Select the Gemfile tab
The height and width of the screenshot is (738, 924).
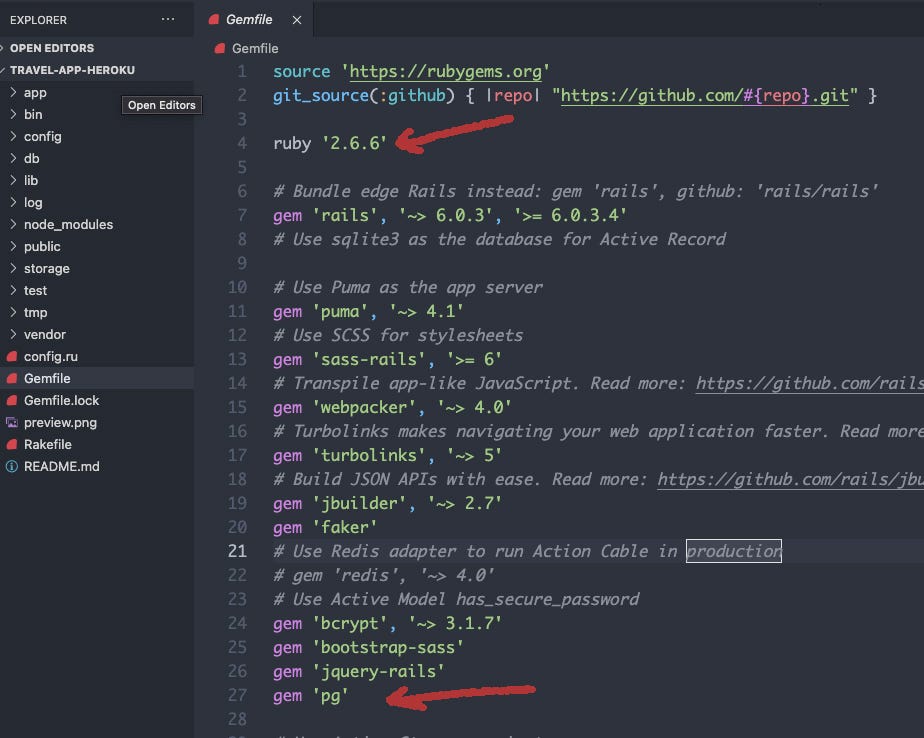pos(254,19)
